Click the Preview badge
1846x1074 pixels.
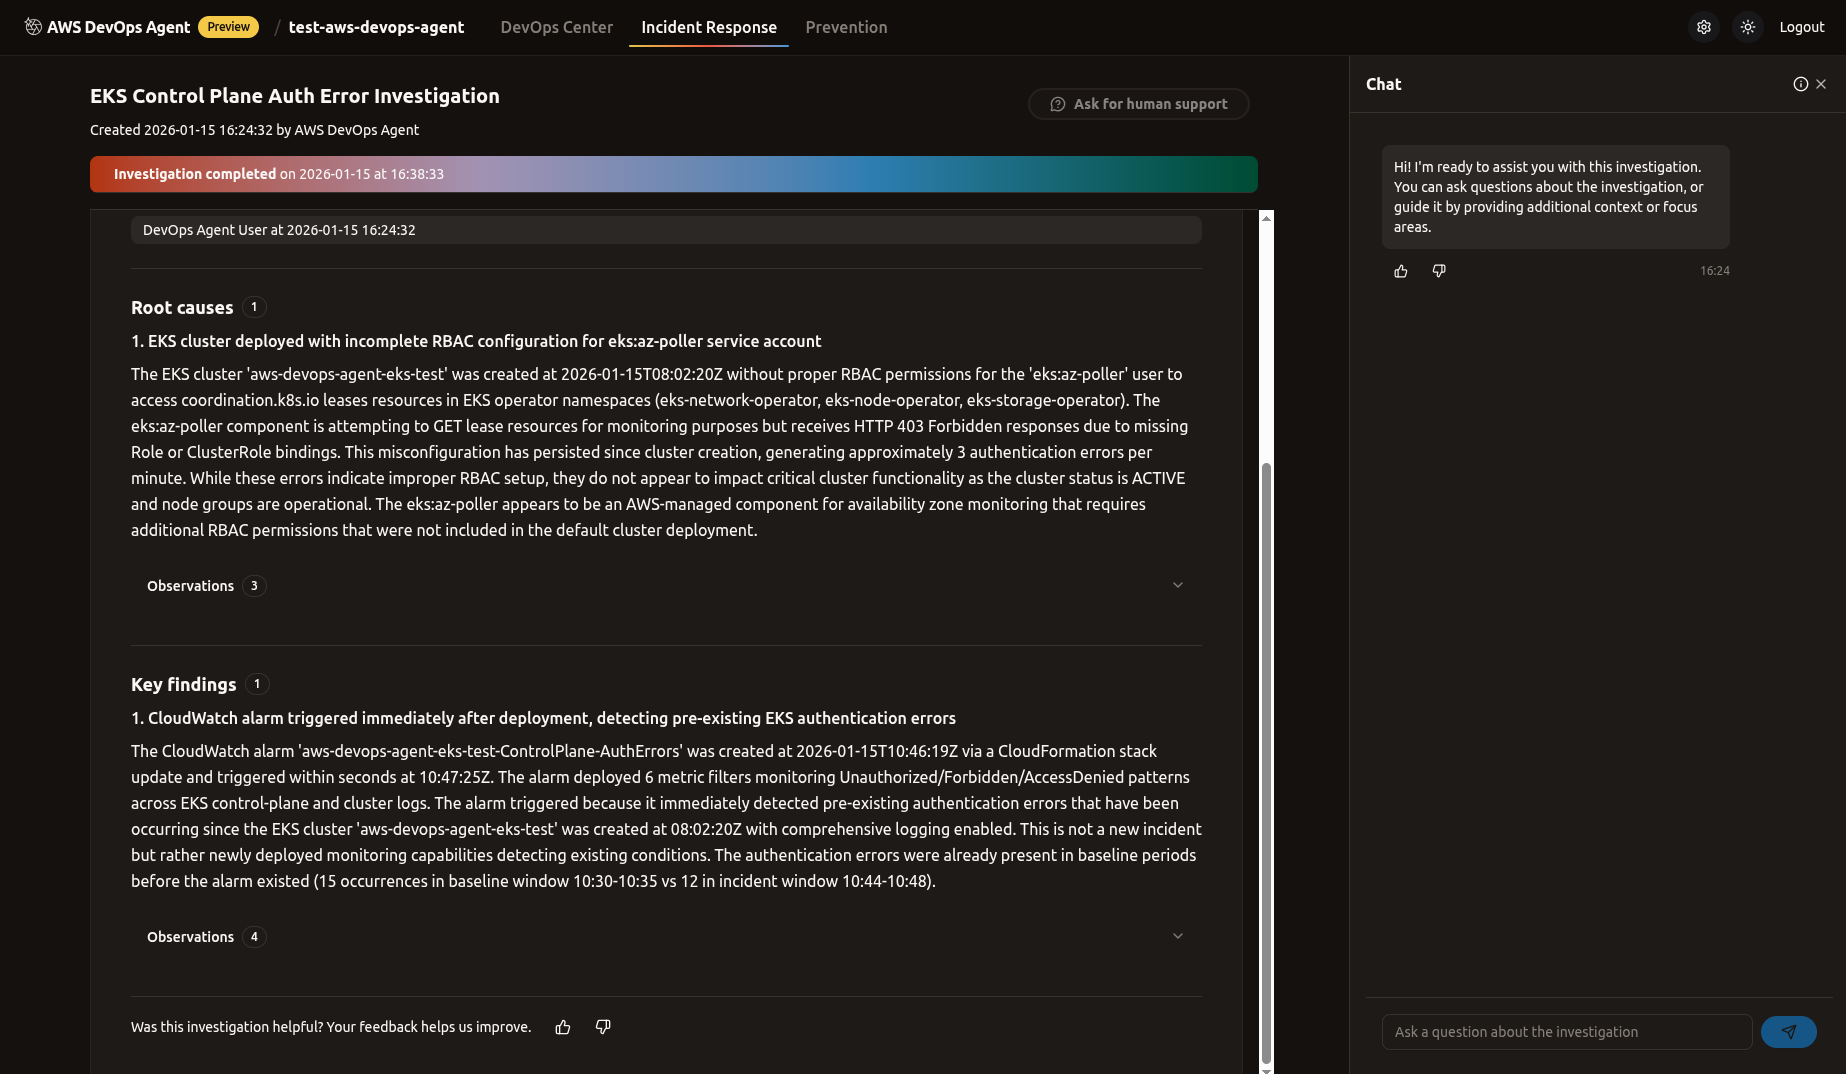(228, 27)
